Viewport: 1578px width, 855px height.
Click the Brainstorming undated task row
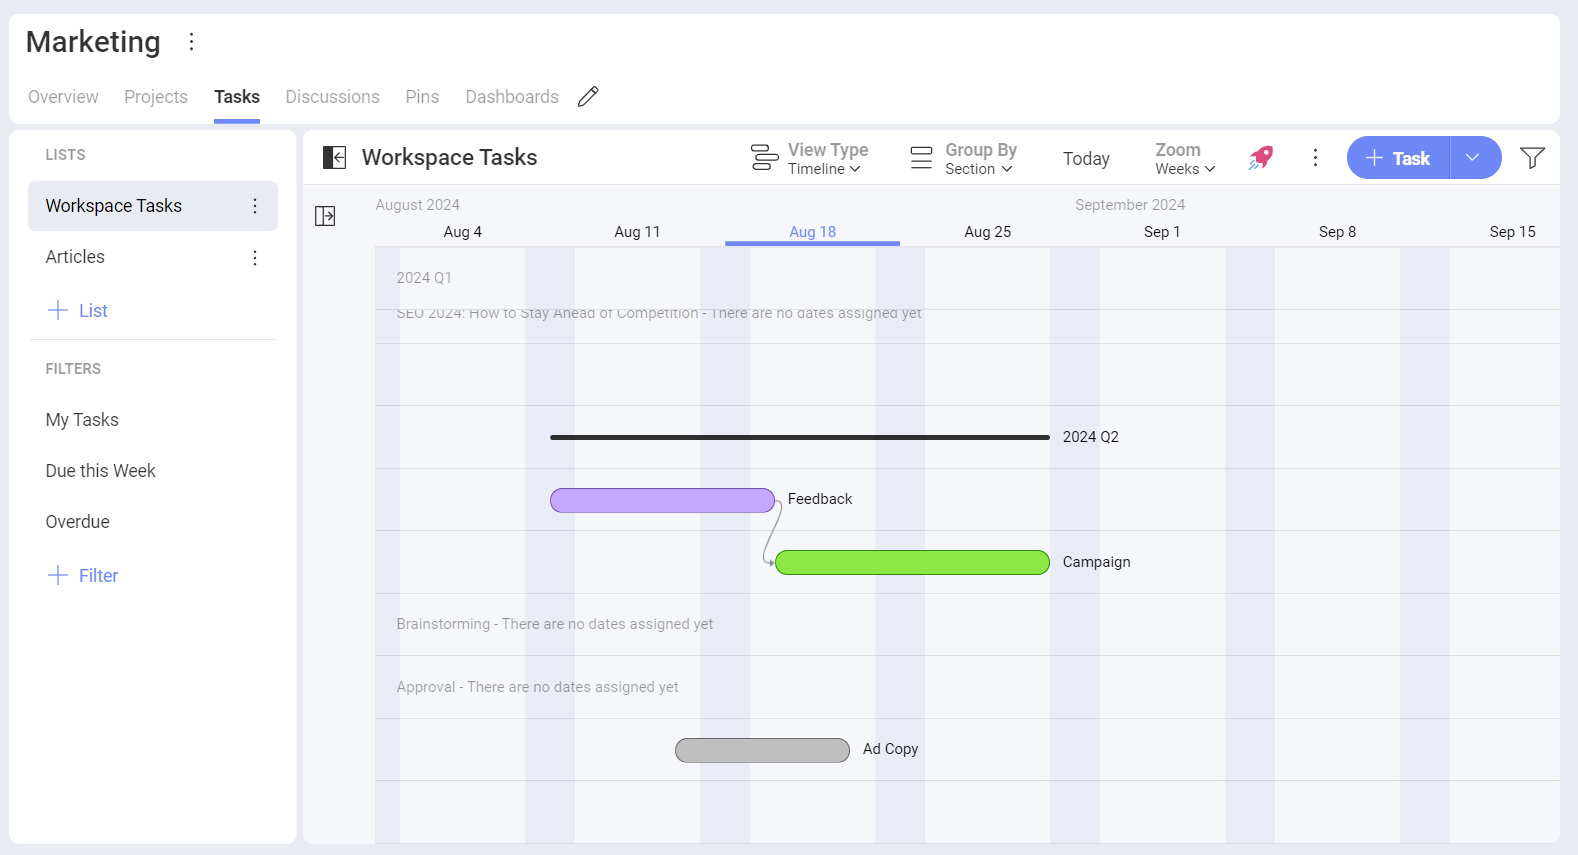coord(555,624)
